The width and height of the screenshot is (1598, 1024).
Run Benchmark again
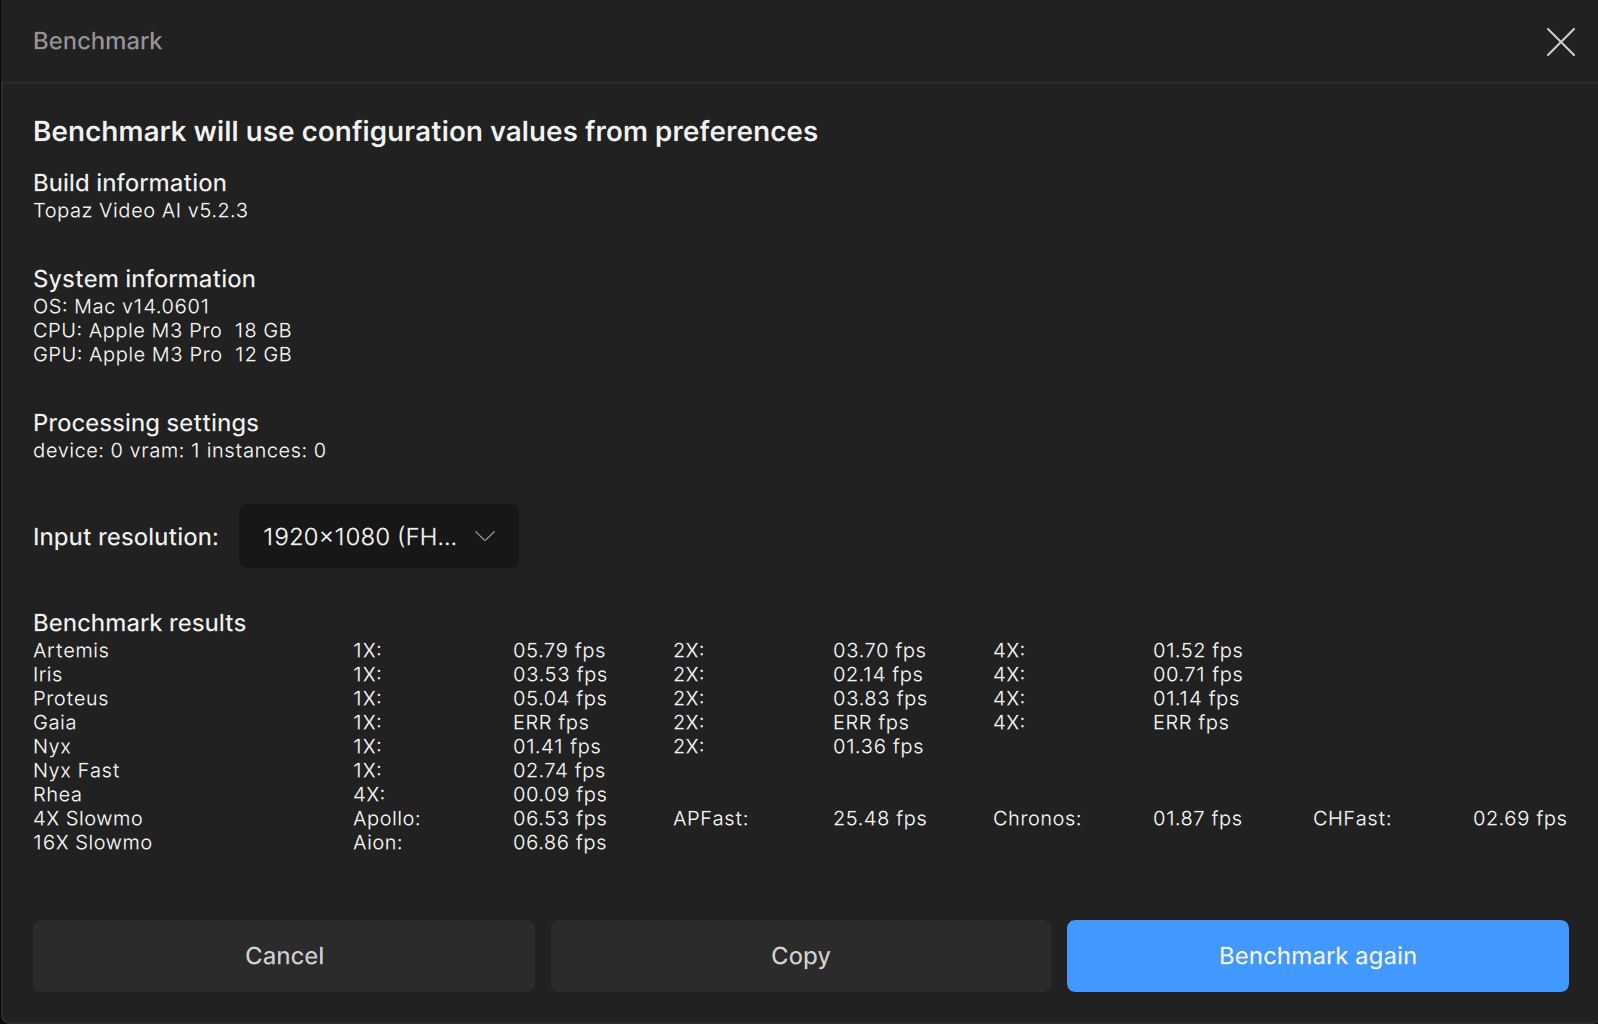[1318, 956]
